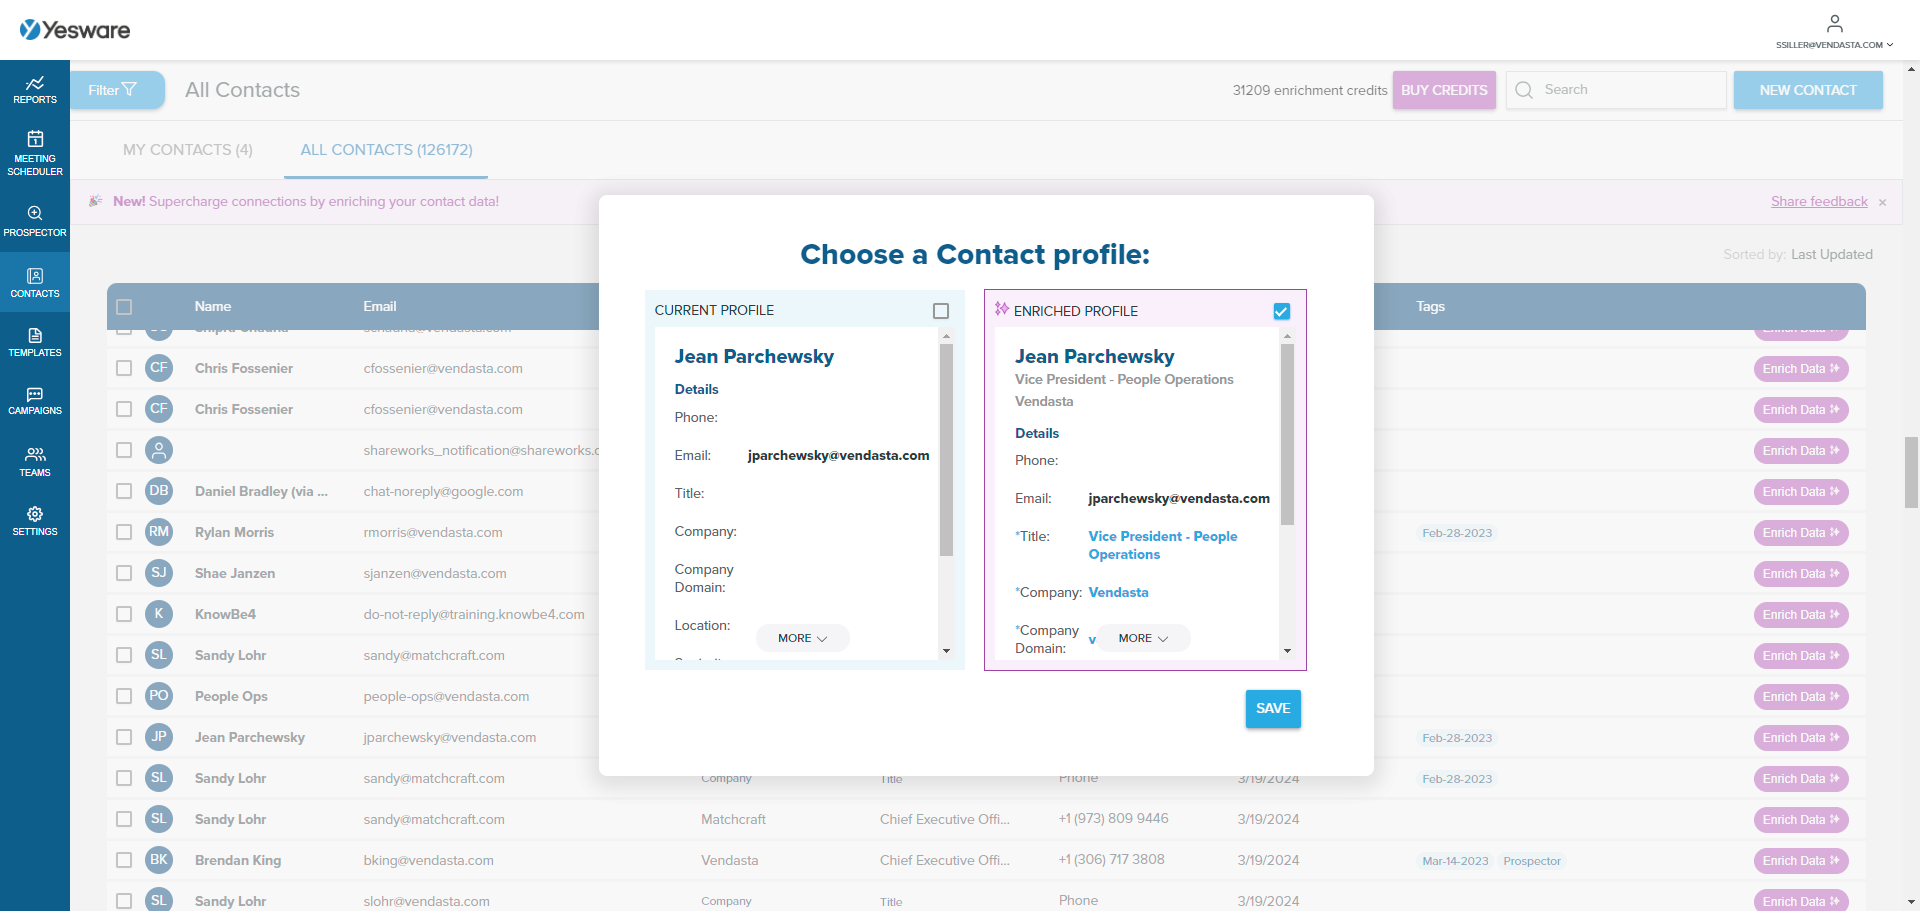Open the SSILLER@VENDASTA.COM account dropdown
Image resolution: width=1920 pixels, height=911 pixels.
[1834, 44]
